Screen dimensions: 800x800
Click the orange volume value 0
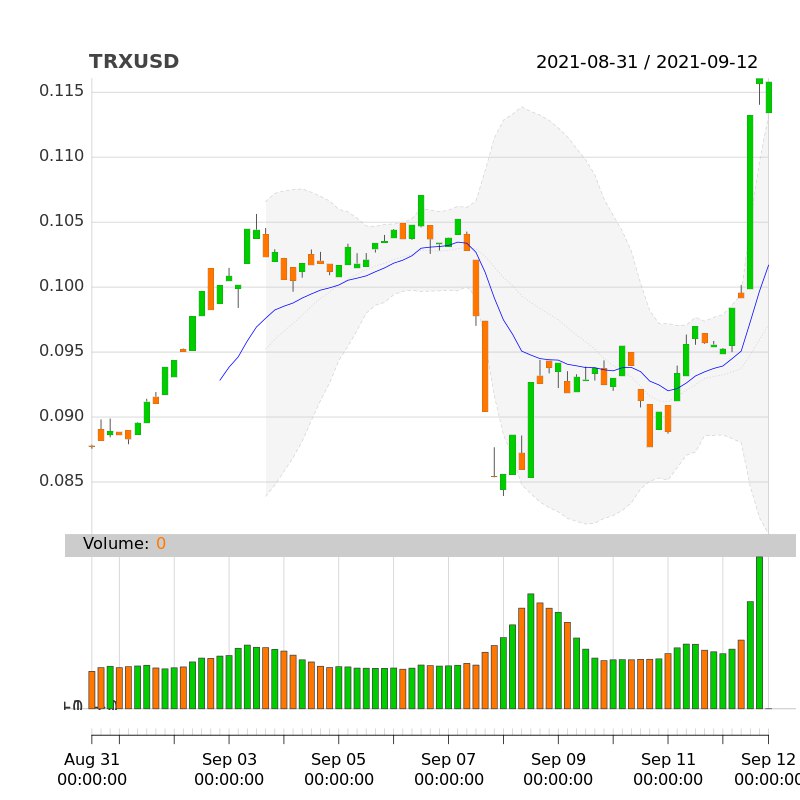tap(161, 544)
